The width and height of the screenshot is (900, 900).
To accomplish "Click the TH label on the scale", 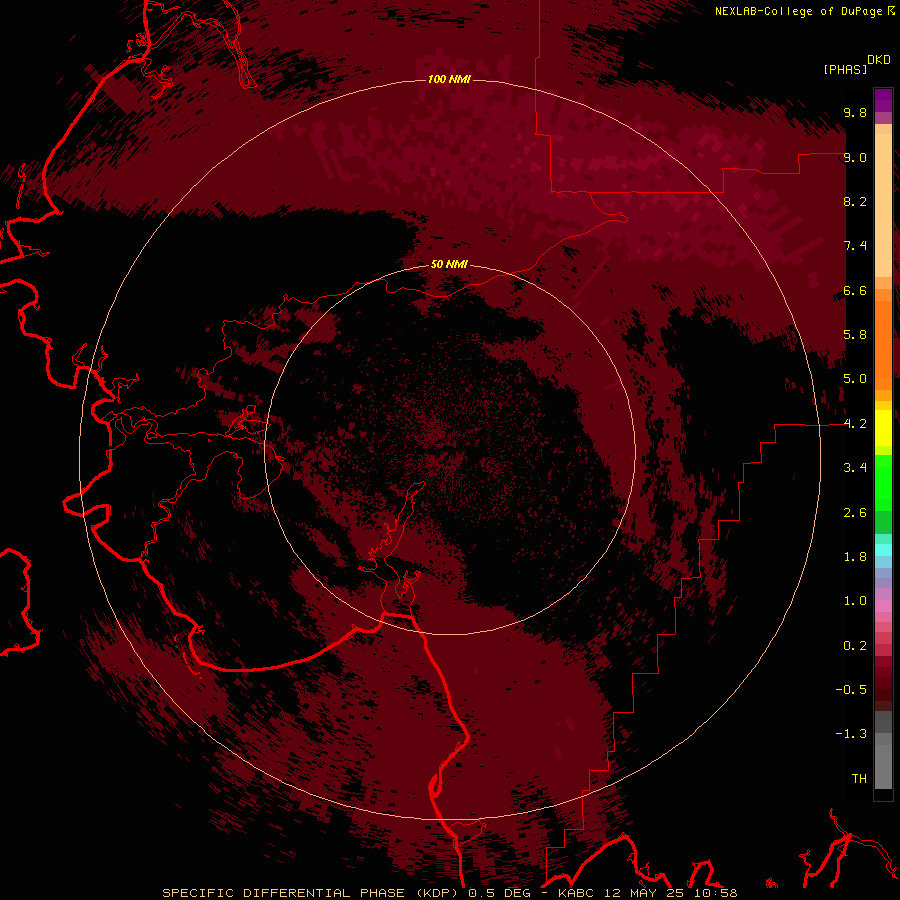I will coord(859,779).
